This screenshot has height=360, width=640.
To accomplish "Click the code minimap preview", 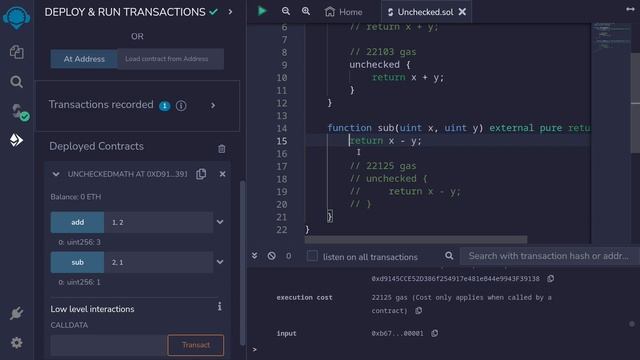I will [611, 38].
